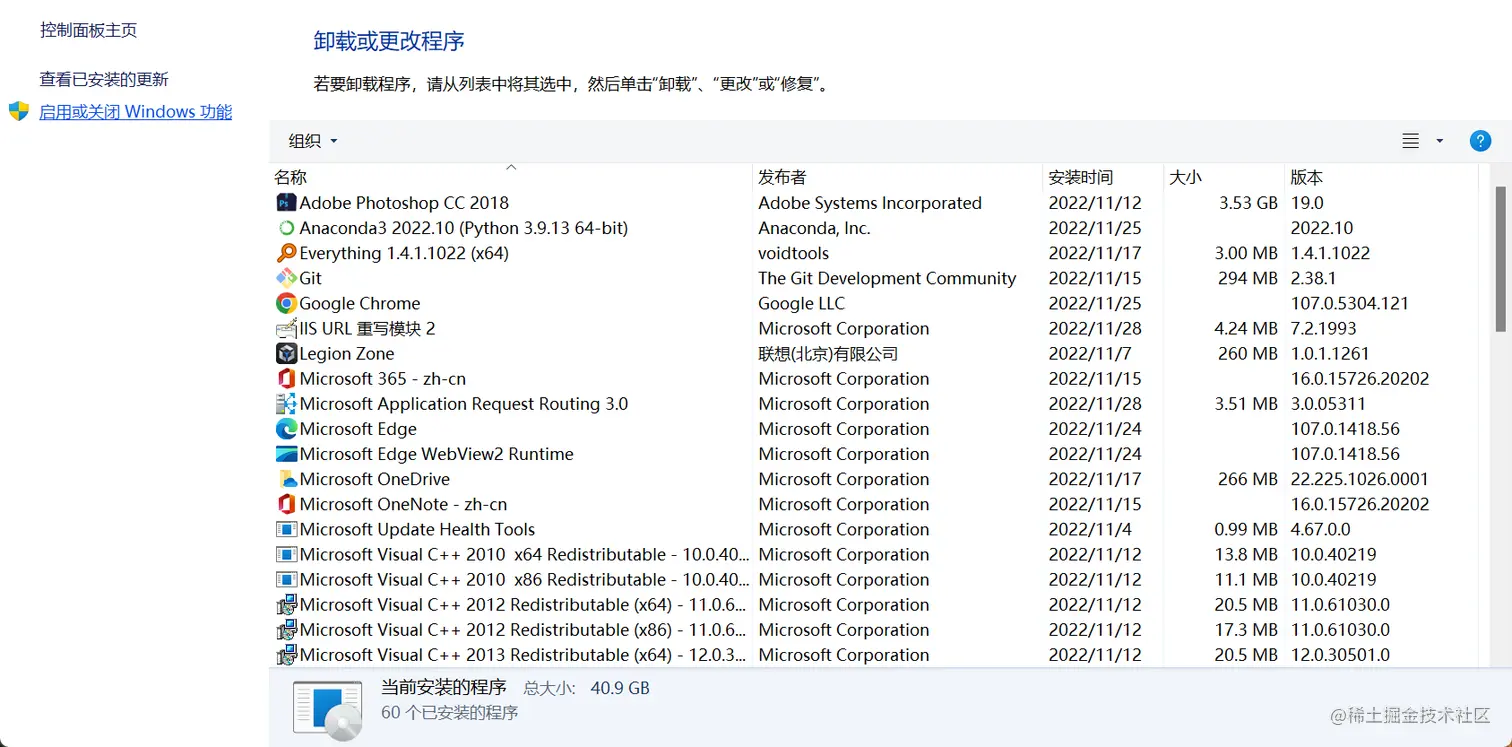This screenshot has height=747, width=1512.
Task: Open 控制面板主页 link
Action: (x=89, y=30)
